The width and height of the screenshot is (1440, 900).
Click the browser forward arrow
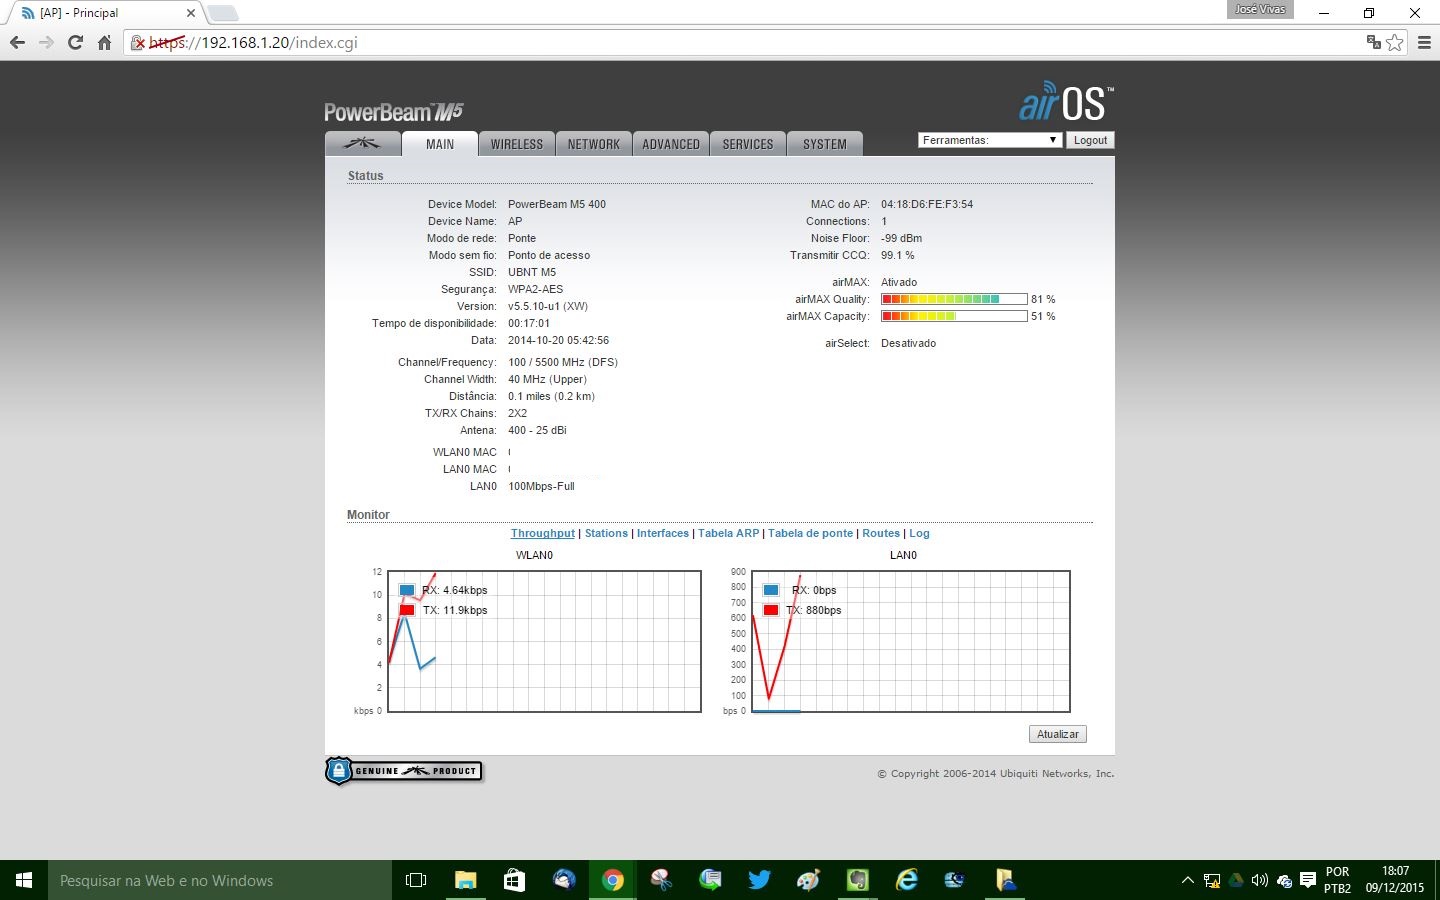coord(46,43)
